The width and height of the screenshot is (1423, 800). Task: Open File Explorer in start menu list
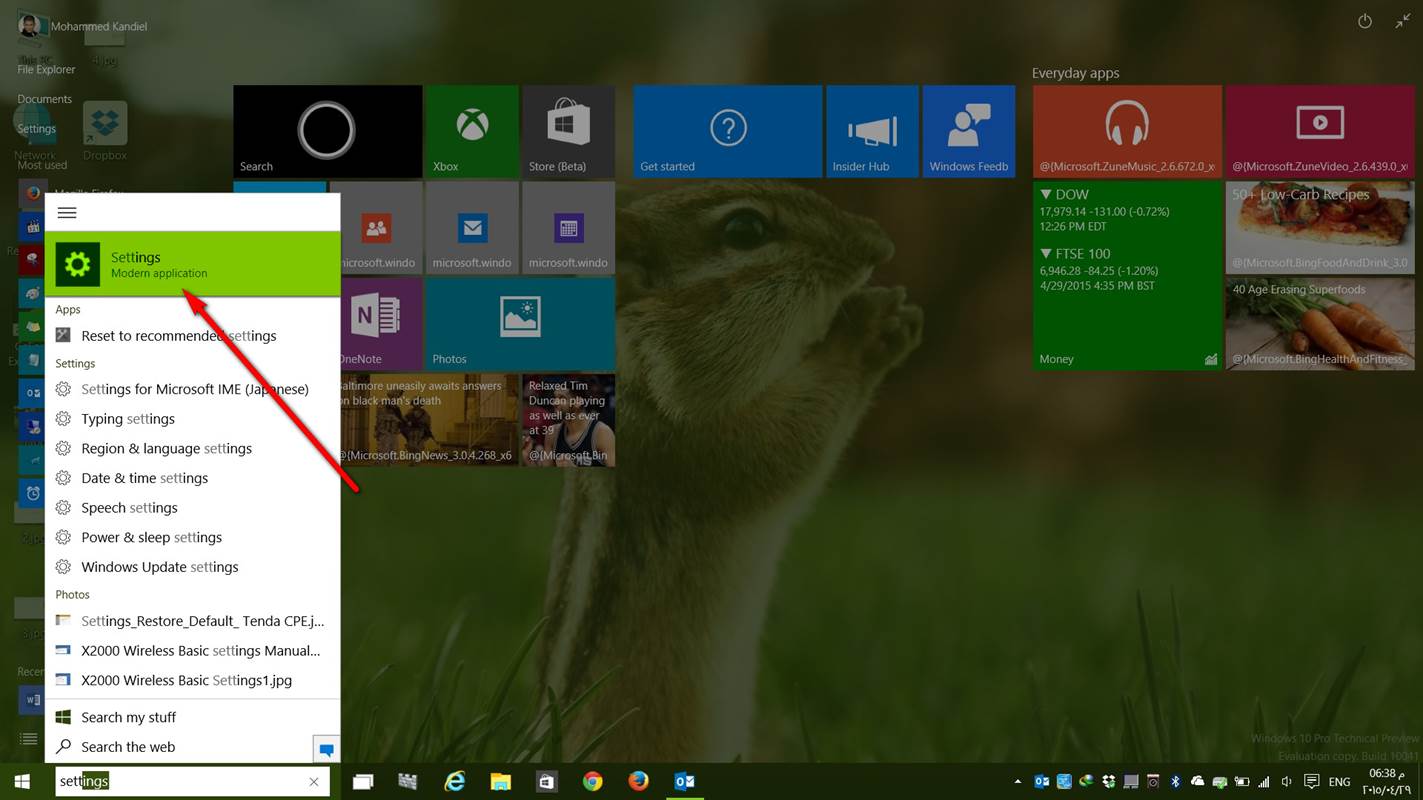click(46, 69)
